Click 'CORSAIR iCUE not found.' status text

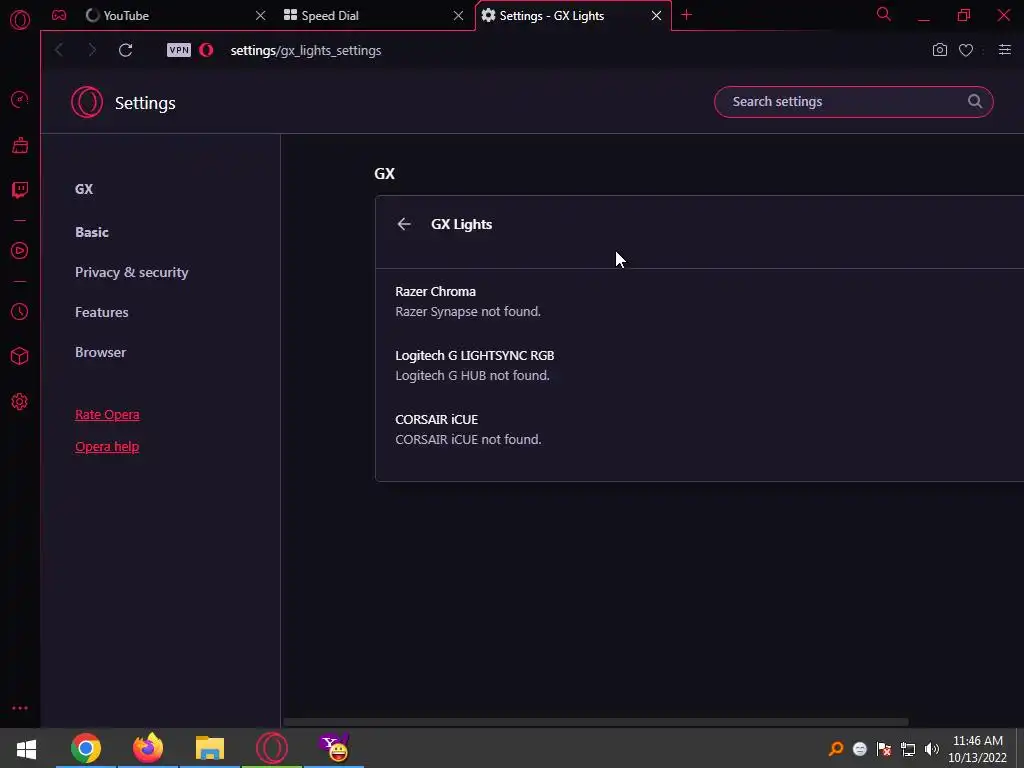pos(468,440)
